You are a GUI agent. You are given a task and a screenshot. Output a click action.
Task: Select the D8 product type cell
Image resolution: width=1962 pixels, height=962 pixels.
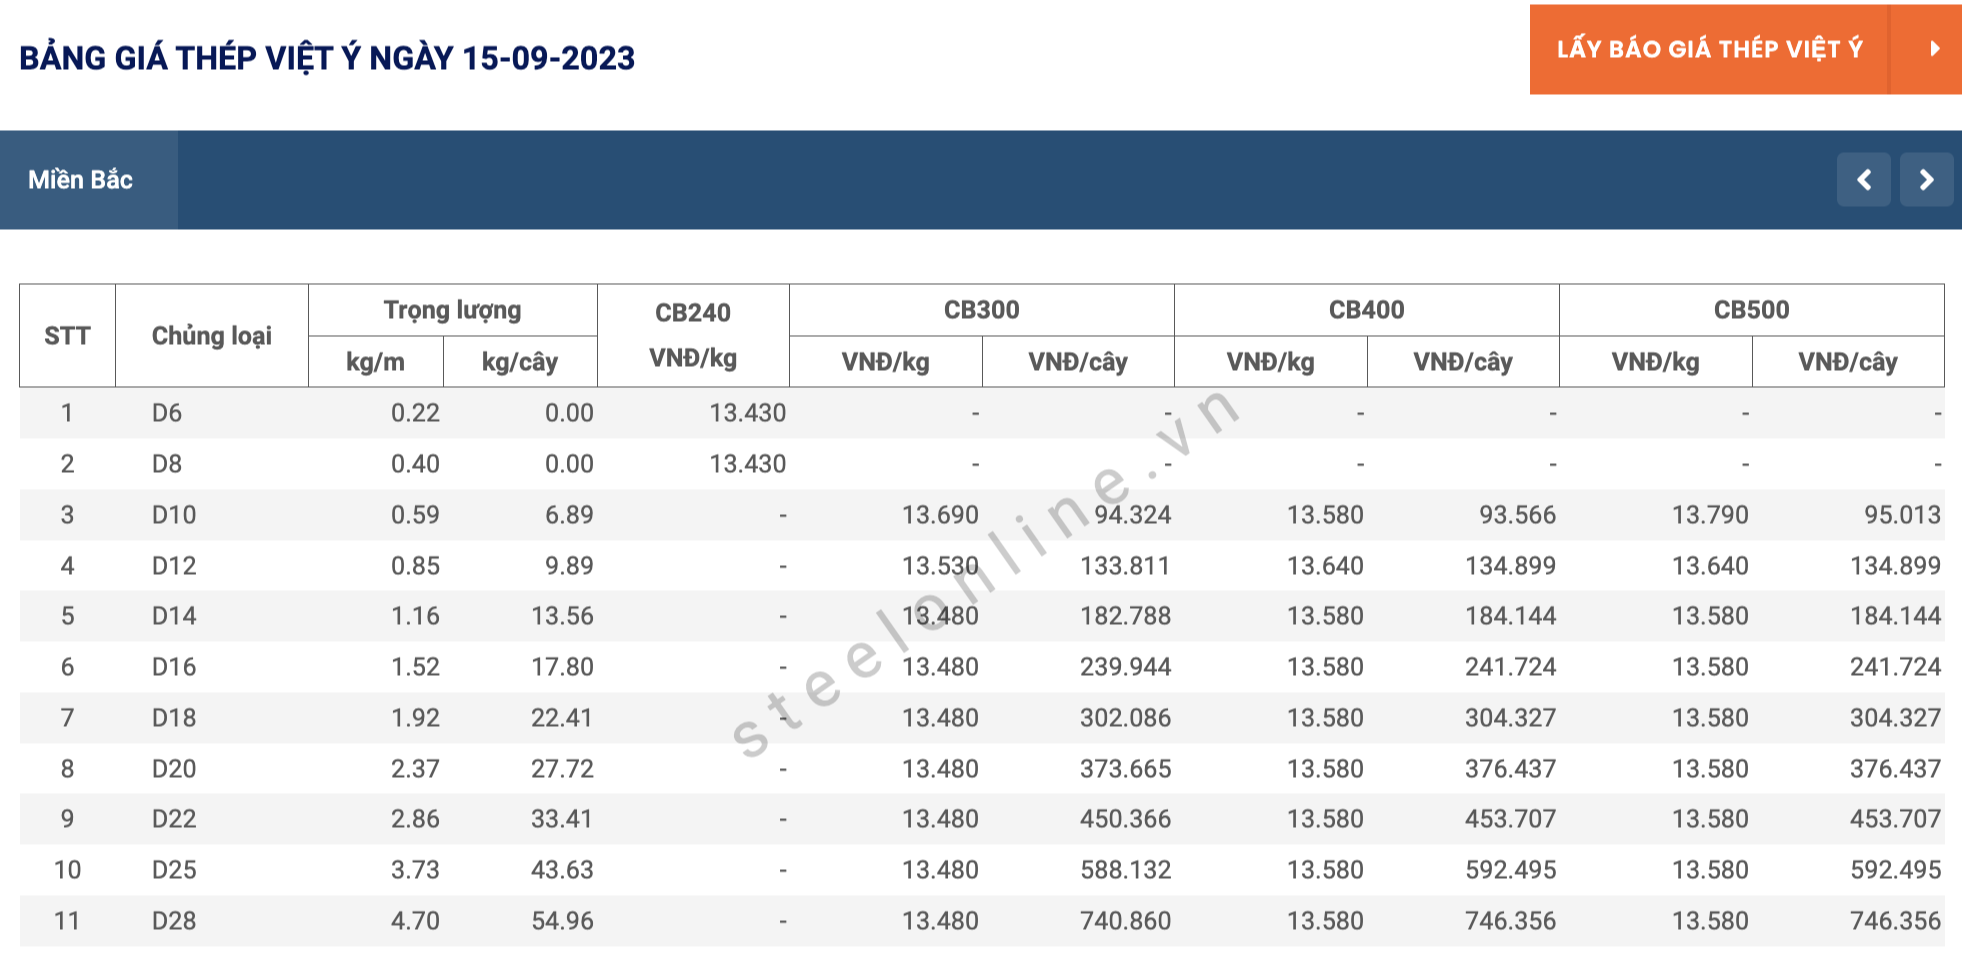tap(167, 464)
